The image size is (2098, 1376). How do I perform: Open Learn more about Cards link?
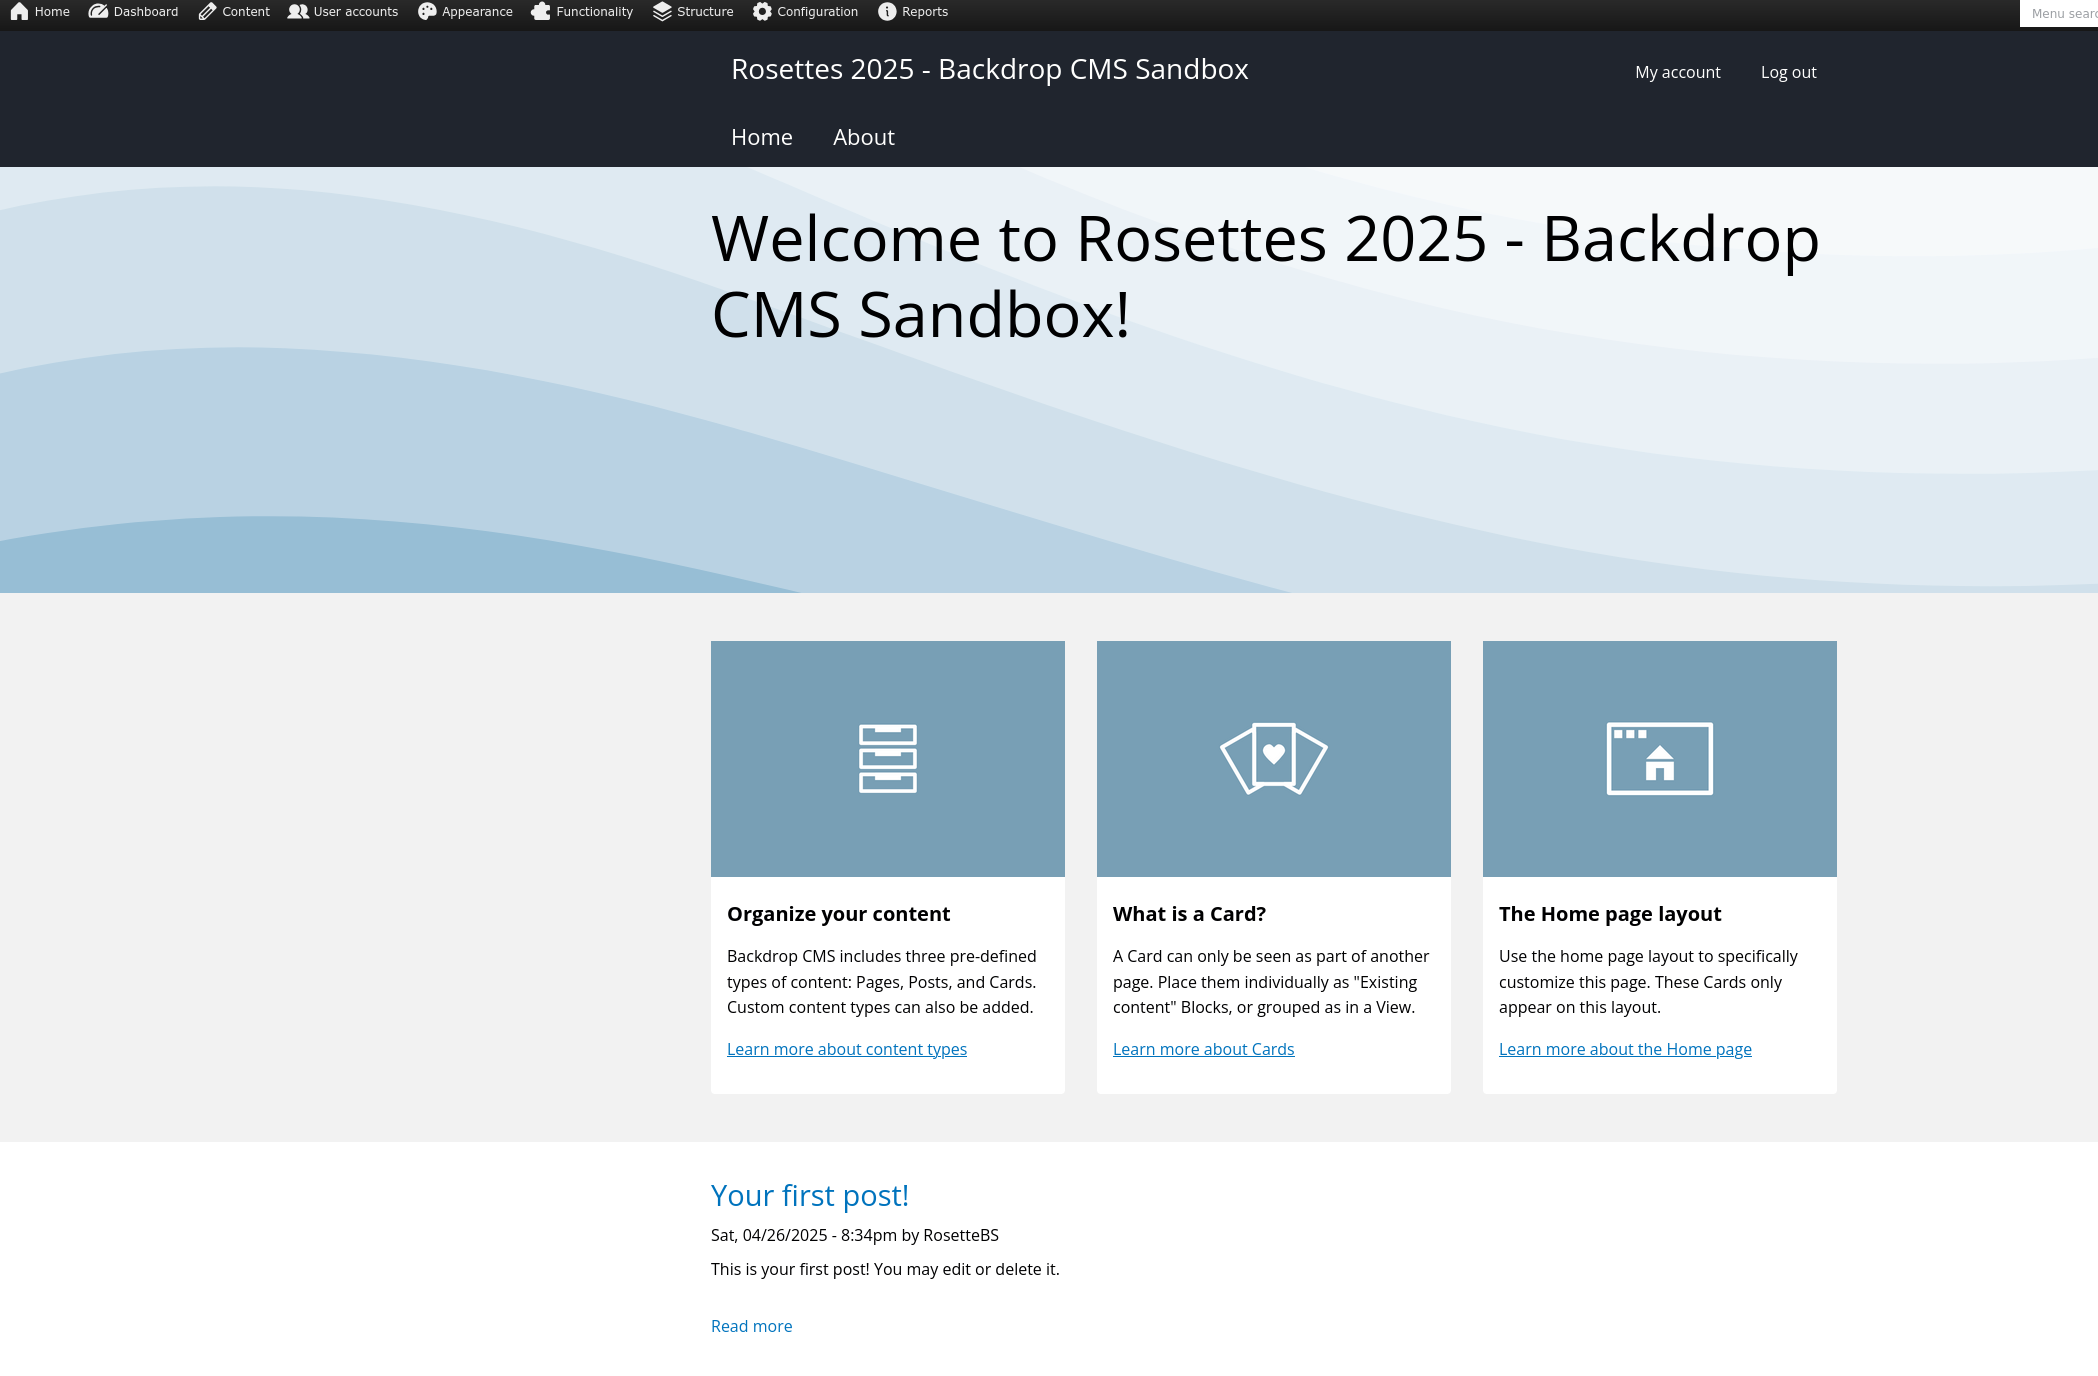pyautogui.click(x=1204, y=1049)
